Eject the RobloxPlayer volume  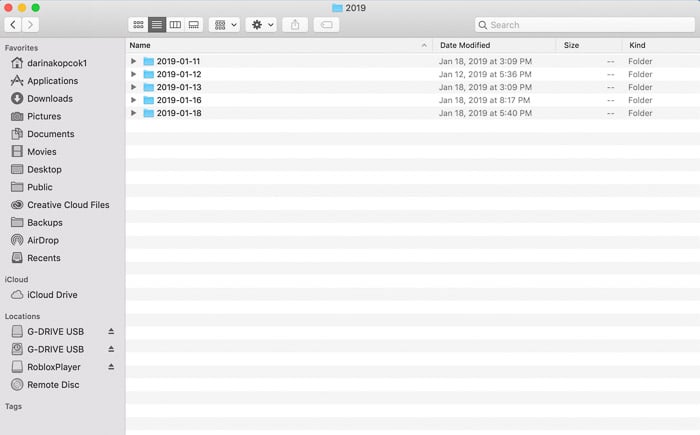111,367
